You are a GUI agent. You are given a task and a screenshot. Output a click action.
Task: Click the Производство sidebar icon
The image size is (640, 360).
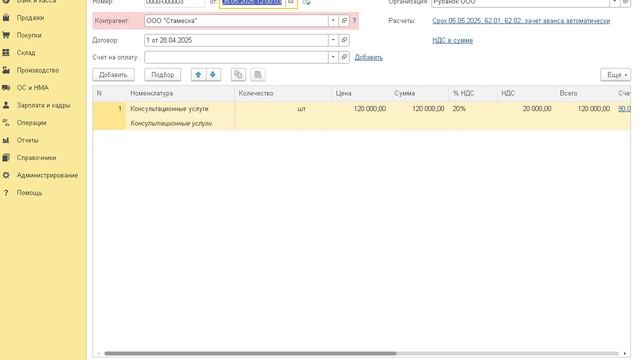point(6,70)
